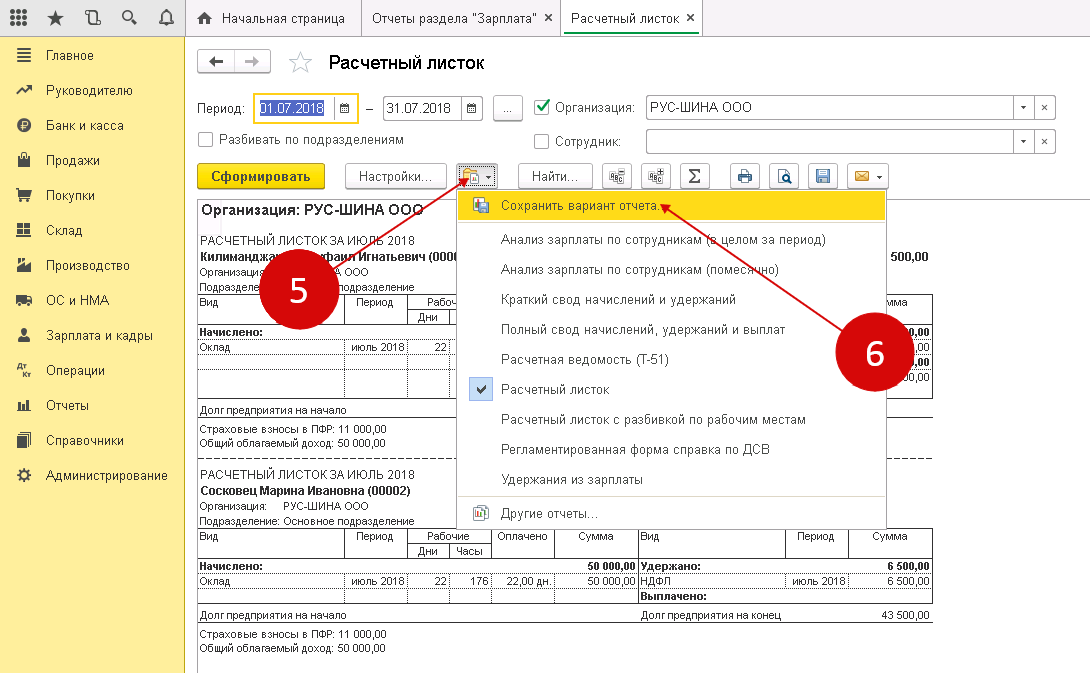Choose Расчетная ведомость (Т-51) report variant
Image resolution: width=1090 pixels, height=673 pixels.
tap(584, 359)
